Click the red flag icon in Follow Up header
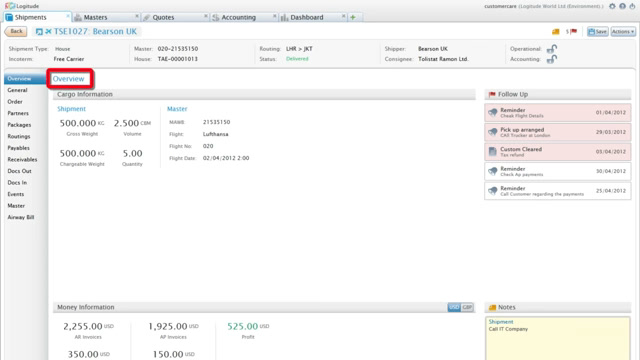Viewport: 640px width, 360px height. pyautogui.click(x=492, y=94)
